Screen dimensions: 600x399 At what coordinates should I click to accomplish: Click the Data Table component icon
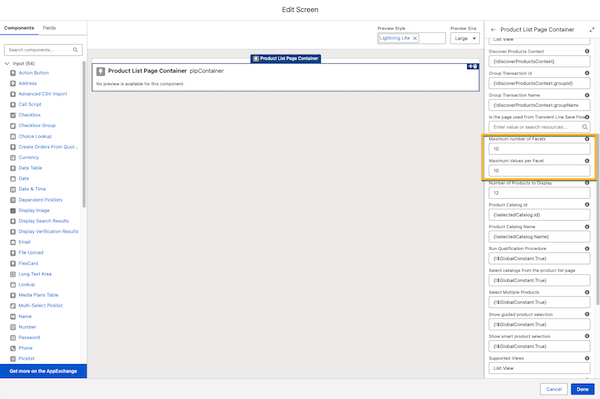click(x=13, y=168)
